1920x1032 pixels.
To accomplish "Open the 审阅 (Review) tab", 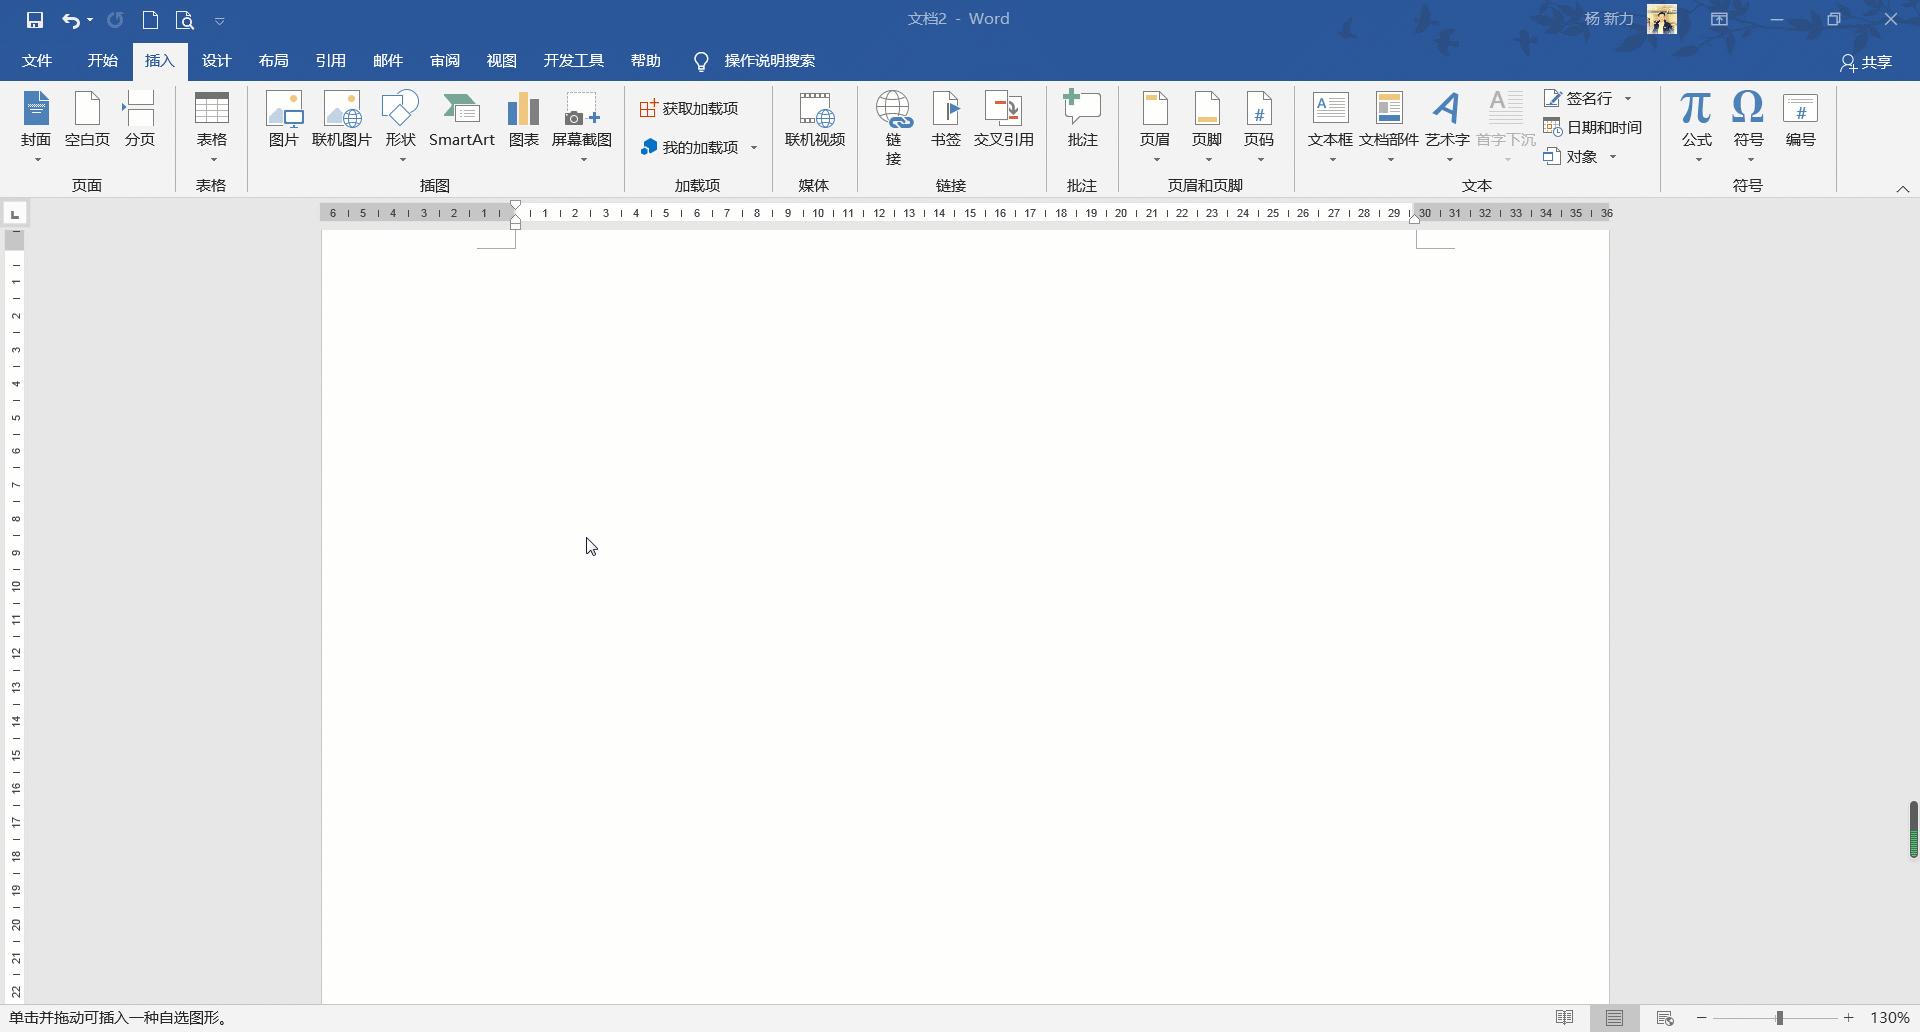I will [x=444, y=61].
